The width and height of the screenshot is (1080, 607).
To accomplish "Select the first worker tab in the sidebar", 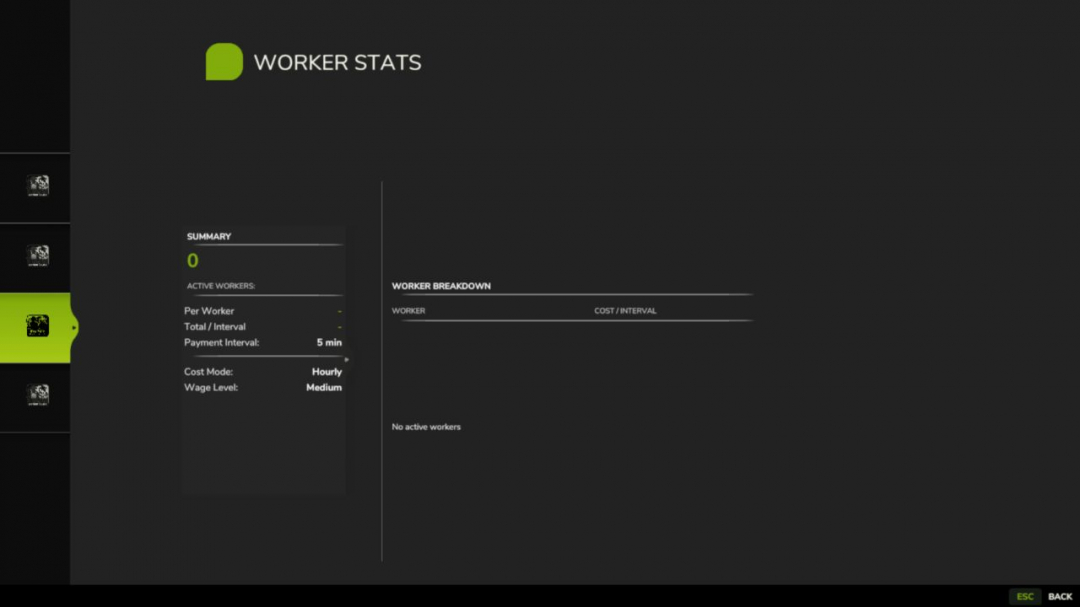I will click(x=37, y=187).
